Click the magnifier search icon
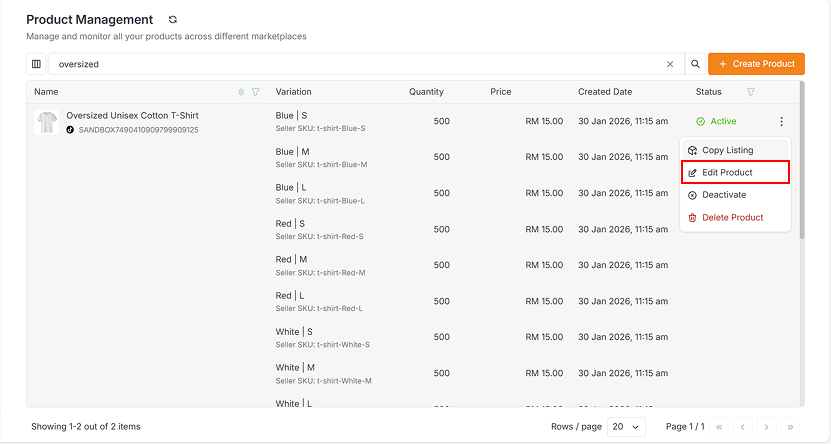Screen dimensions: 831x444 point(695,64)
